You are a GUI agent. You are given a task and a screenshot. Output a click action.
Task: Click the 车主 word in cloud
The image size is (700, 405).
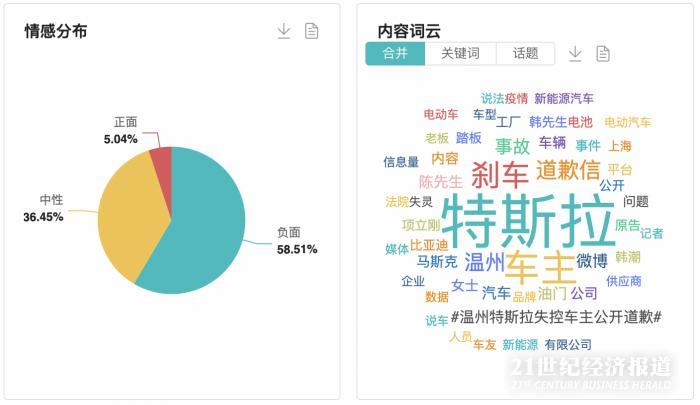pyautogui.click(x=540, y=267)
